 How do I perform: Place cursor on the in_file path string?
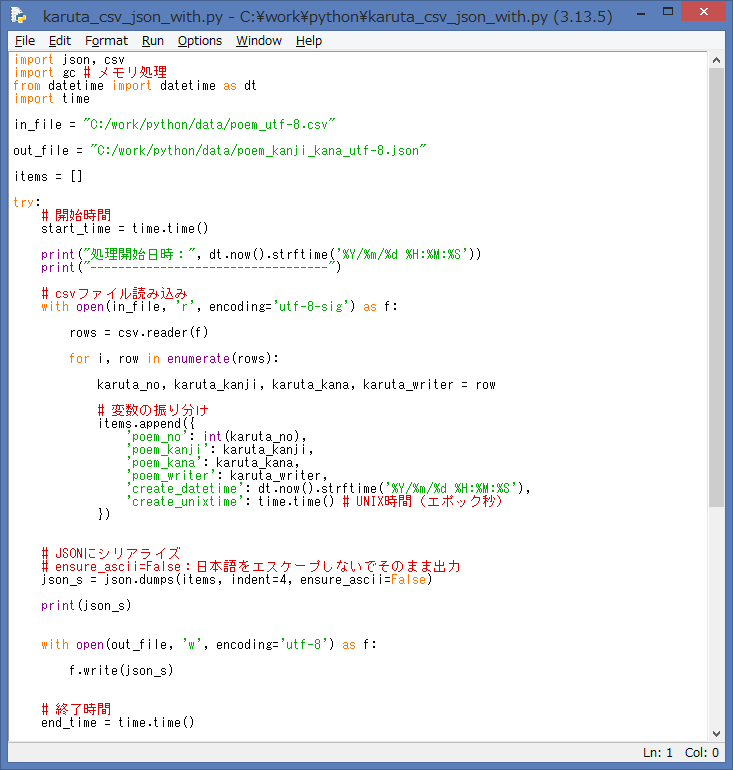coord(210,124)
